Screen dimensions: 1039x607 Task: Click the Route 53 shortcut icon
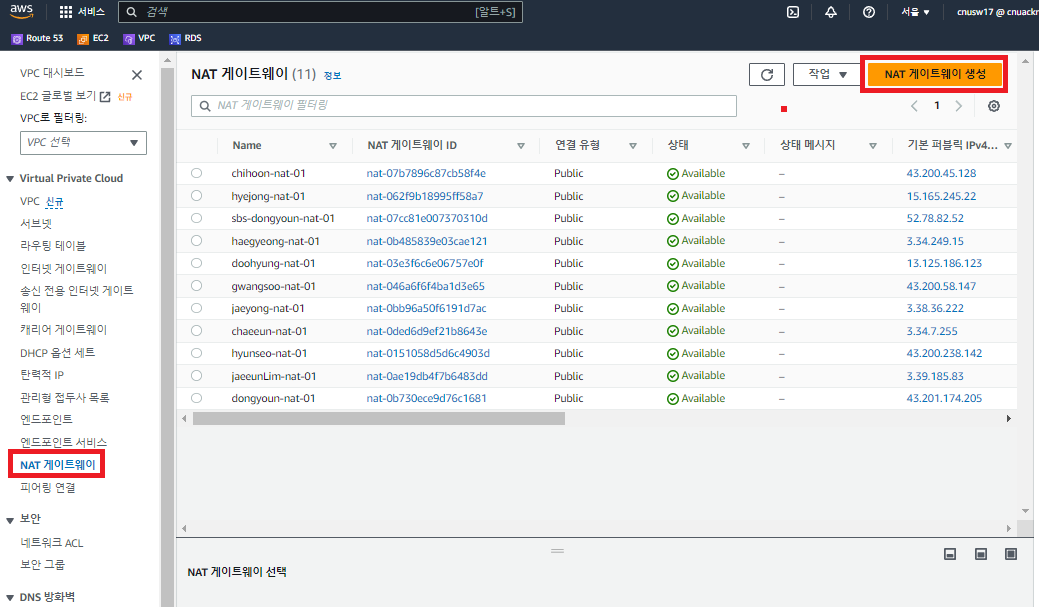click(x=17, y=39)
